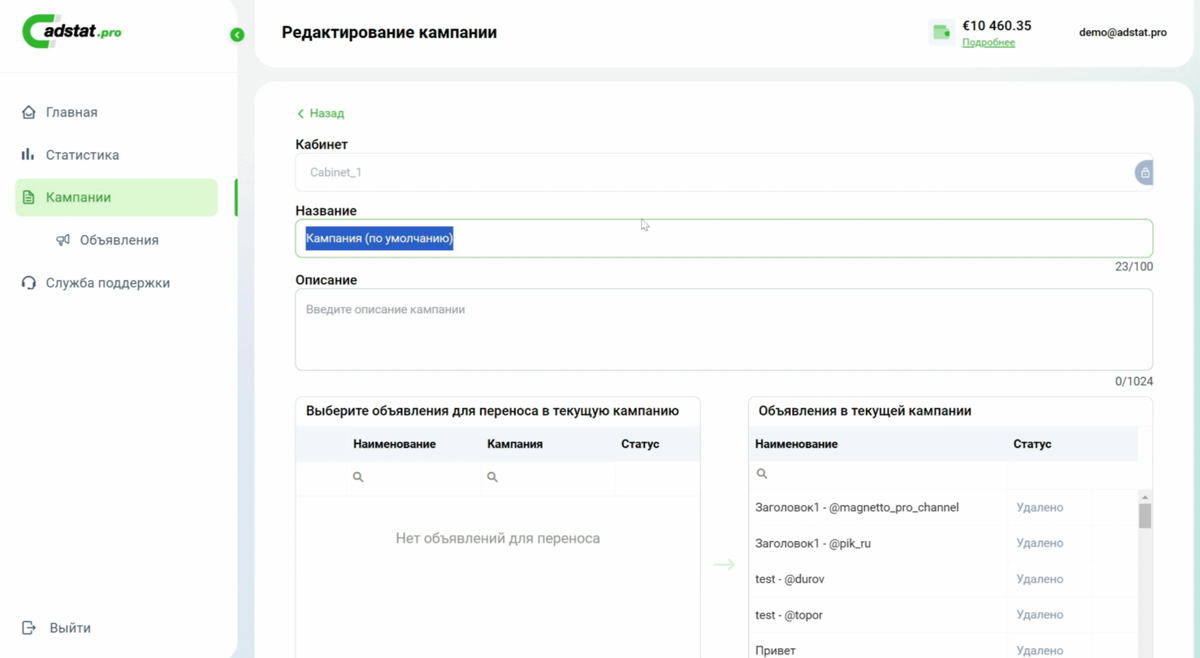Select row Заголовок1 - @magnetto_pro_channel
Screen dimensions: 1200x658
(856, 508)
